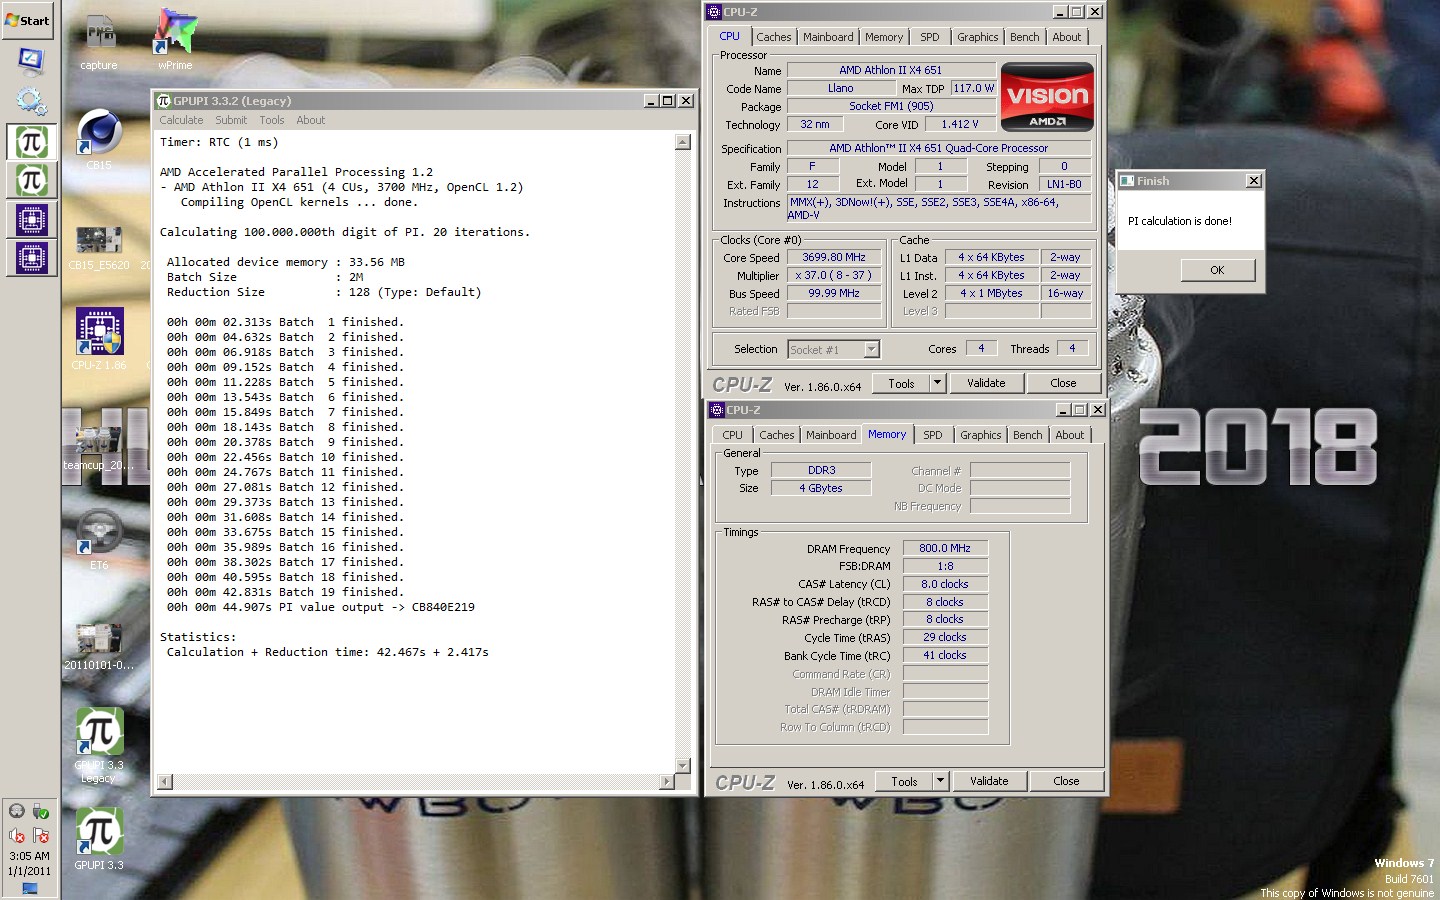This screenshot has height=900, width=1440.
Task: Click the Package value Socket FM1 (905)
Action: coord(891,106)
